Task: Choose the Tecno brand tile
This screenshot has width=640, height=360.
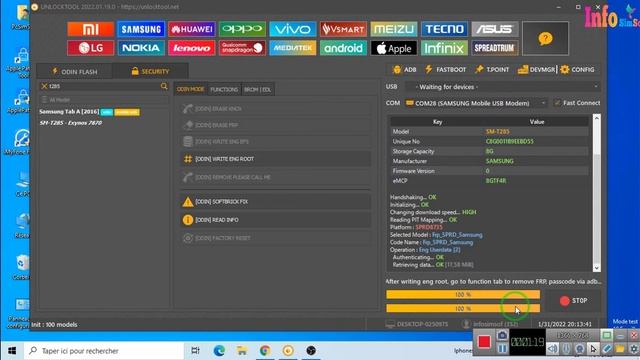Action: point(444,29)
